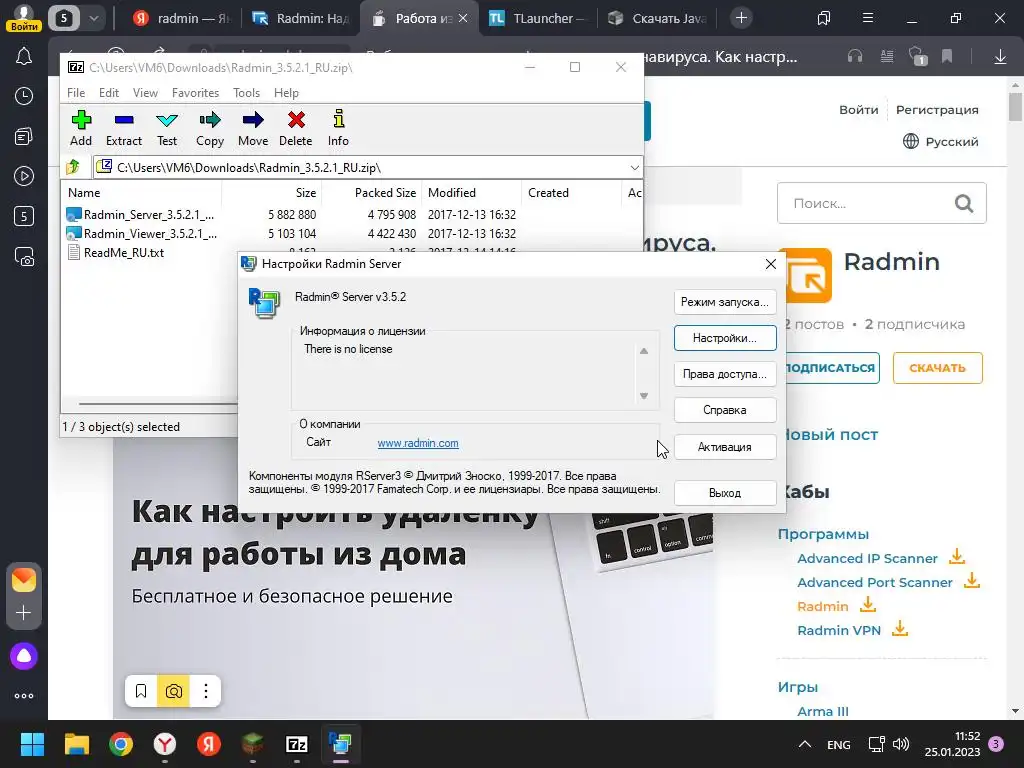Open the tab group dropdown arrow
The image size is (1024, 768).
click(93, 18)
